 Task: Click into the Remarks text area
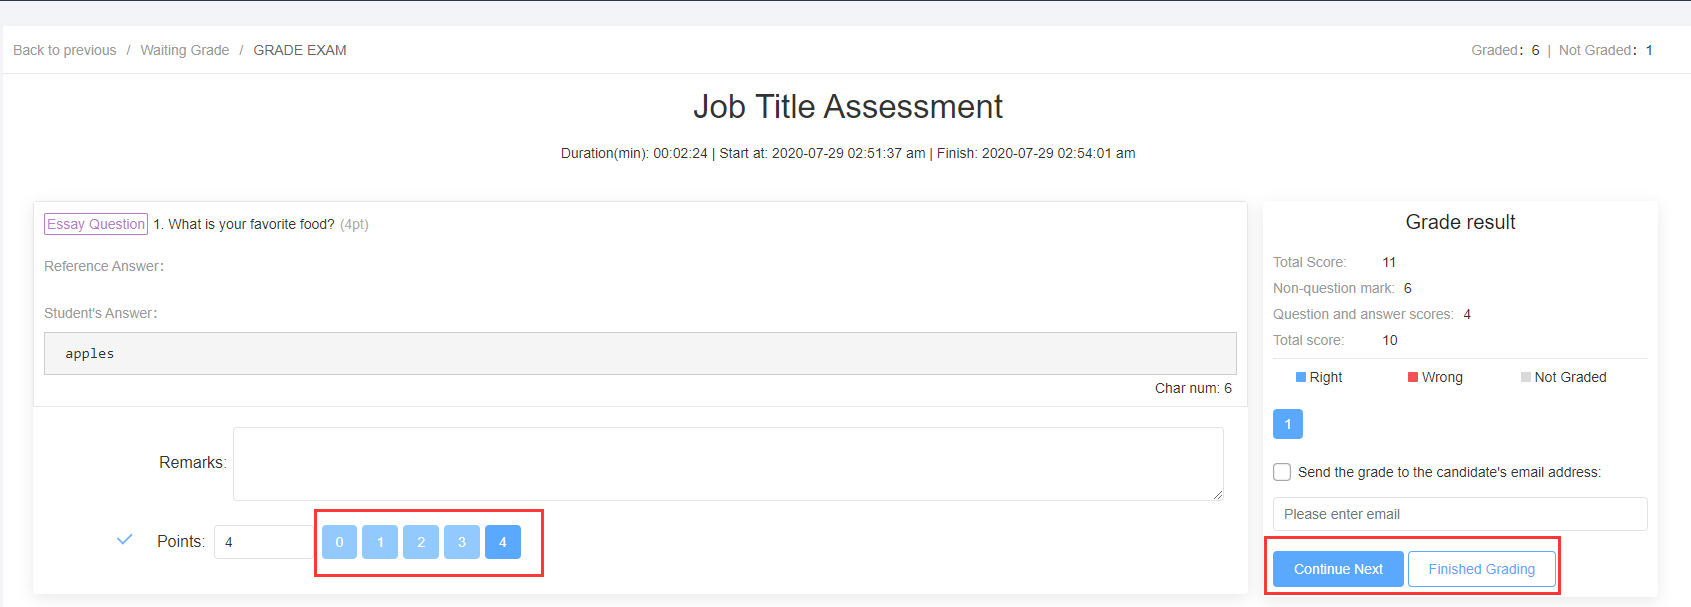pos(727,463)
